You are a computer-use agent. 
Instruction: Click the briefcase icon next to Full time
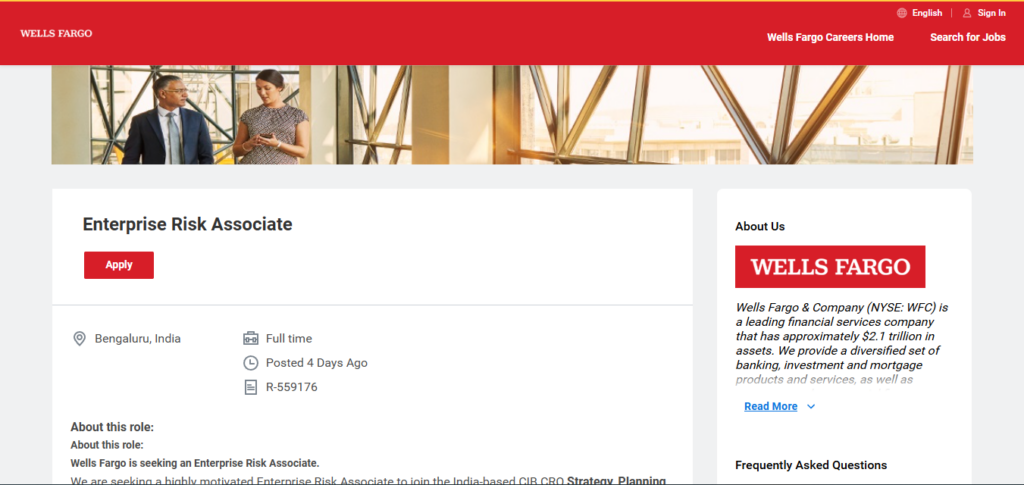point(251,339)
